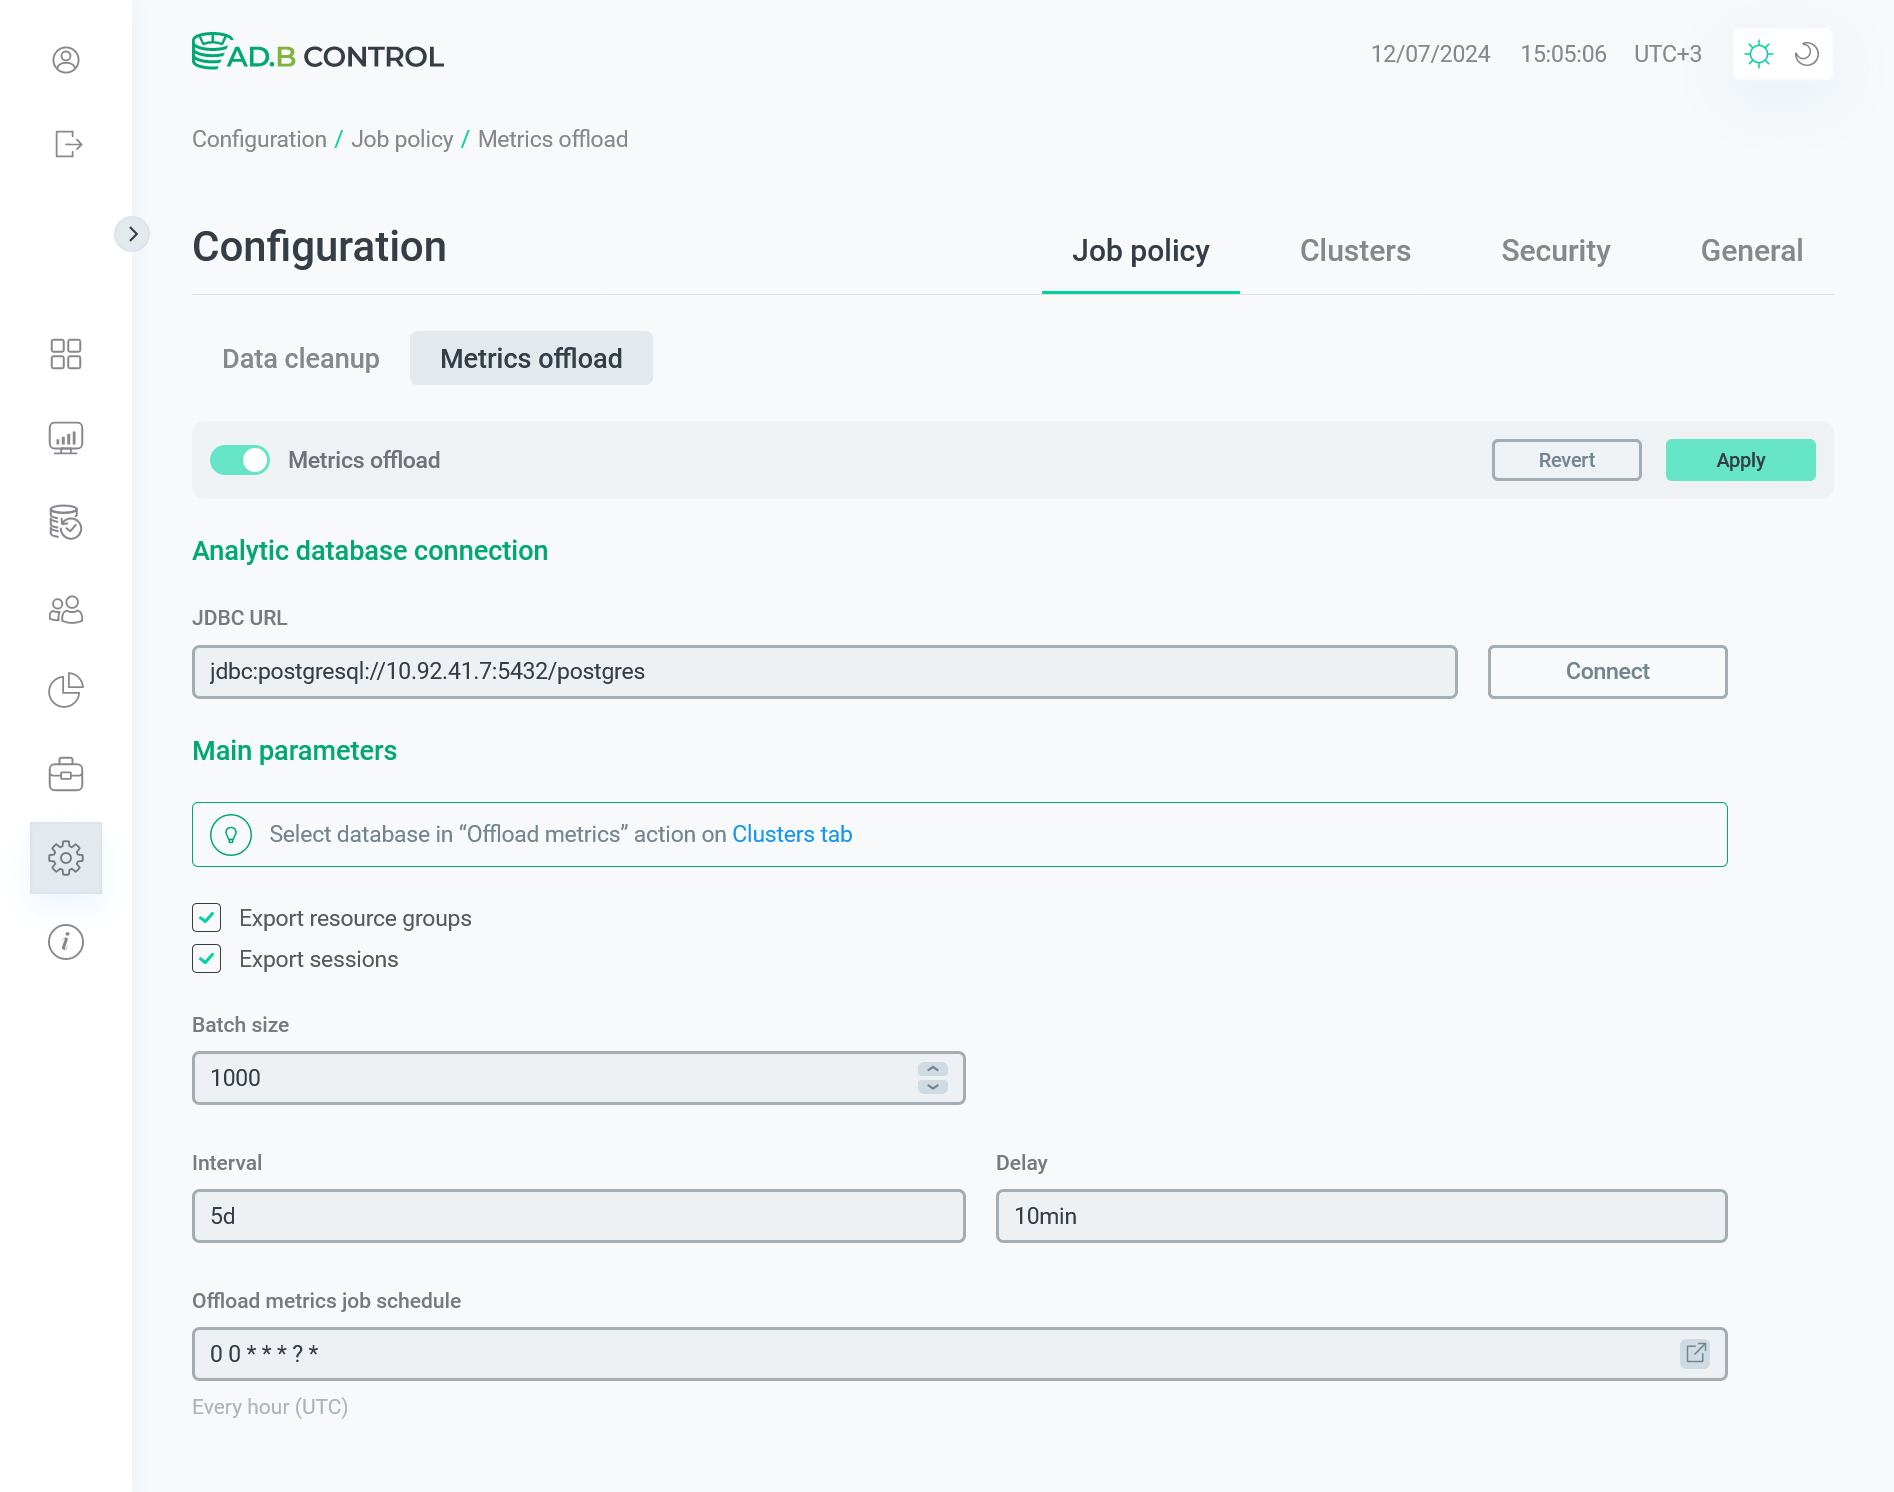Open the user profile icon in sidebar

point(66,60)
